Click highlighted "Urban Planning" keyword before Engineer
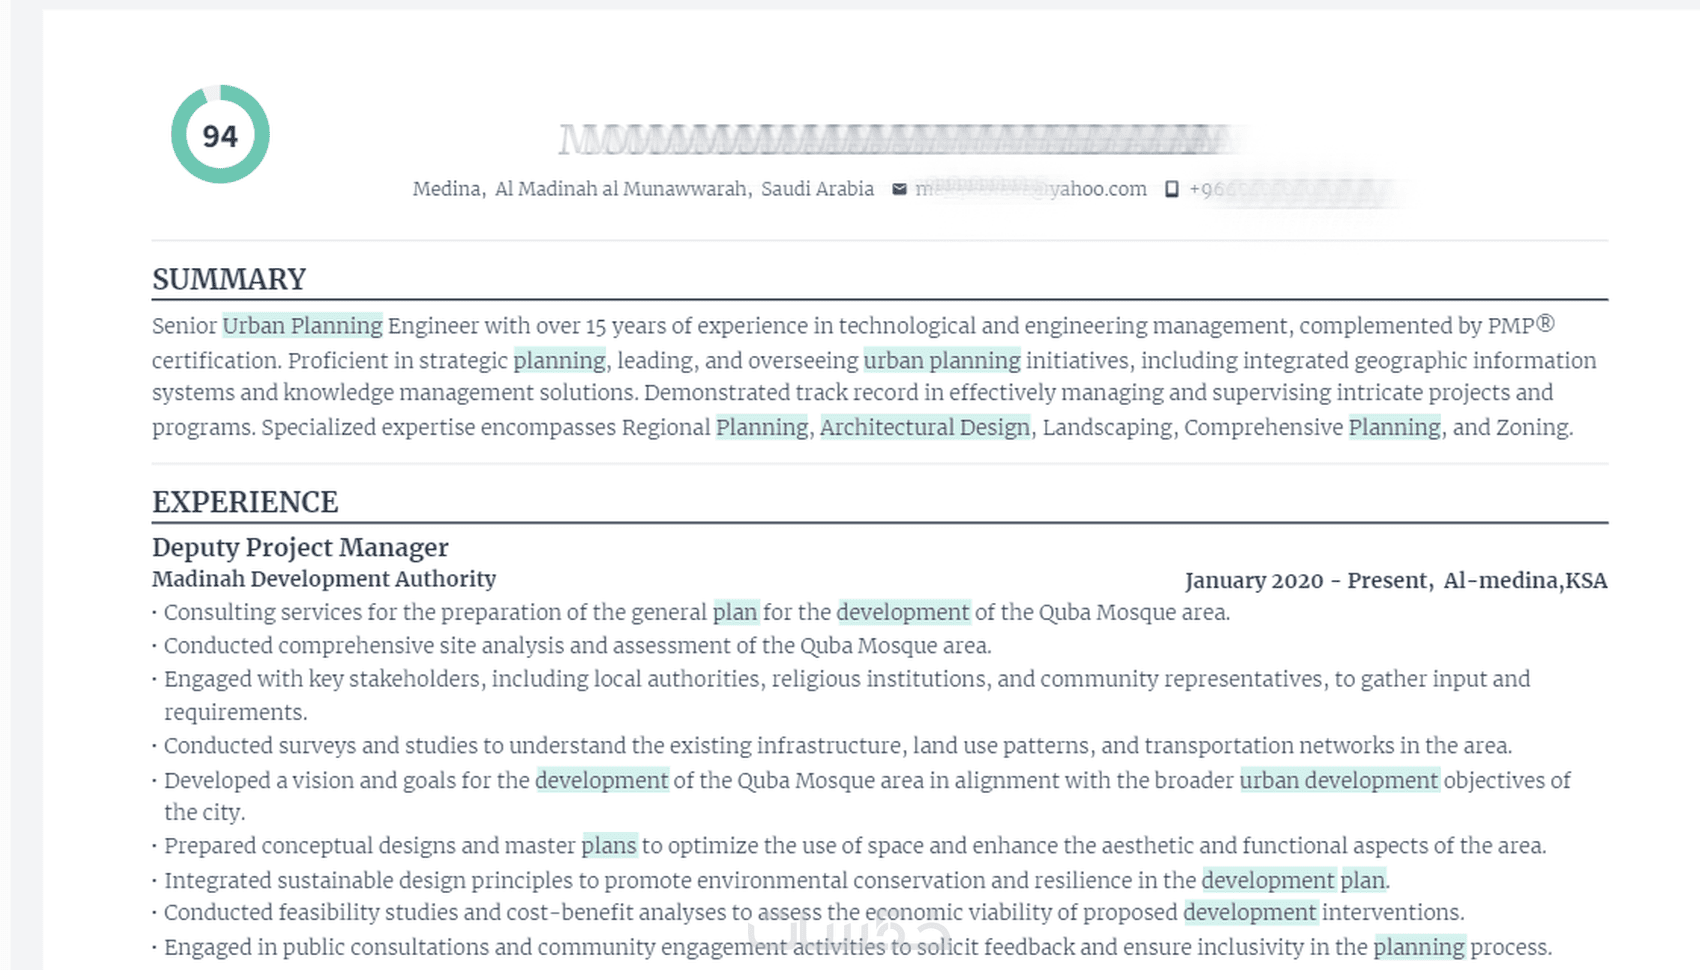This screenshot has width=1700, height=970. [x=302, y=326]
